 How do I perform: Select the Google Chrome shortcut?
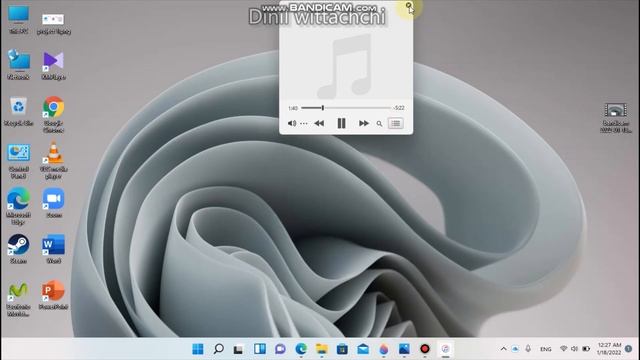(53, 114)
